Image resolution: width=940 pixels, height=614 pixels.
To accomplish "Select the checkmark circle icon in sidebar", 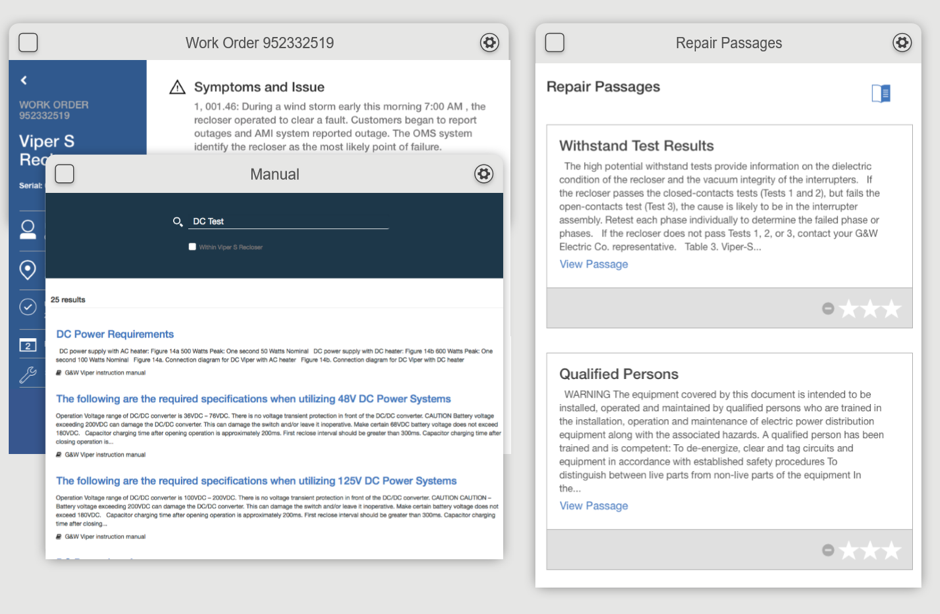I will click(x=28, y=307).
